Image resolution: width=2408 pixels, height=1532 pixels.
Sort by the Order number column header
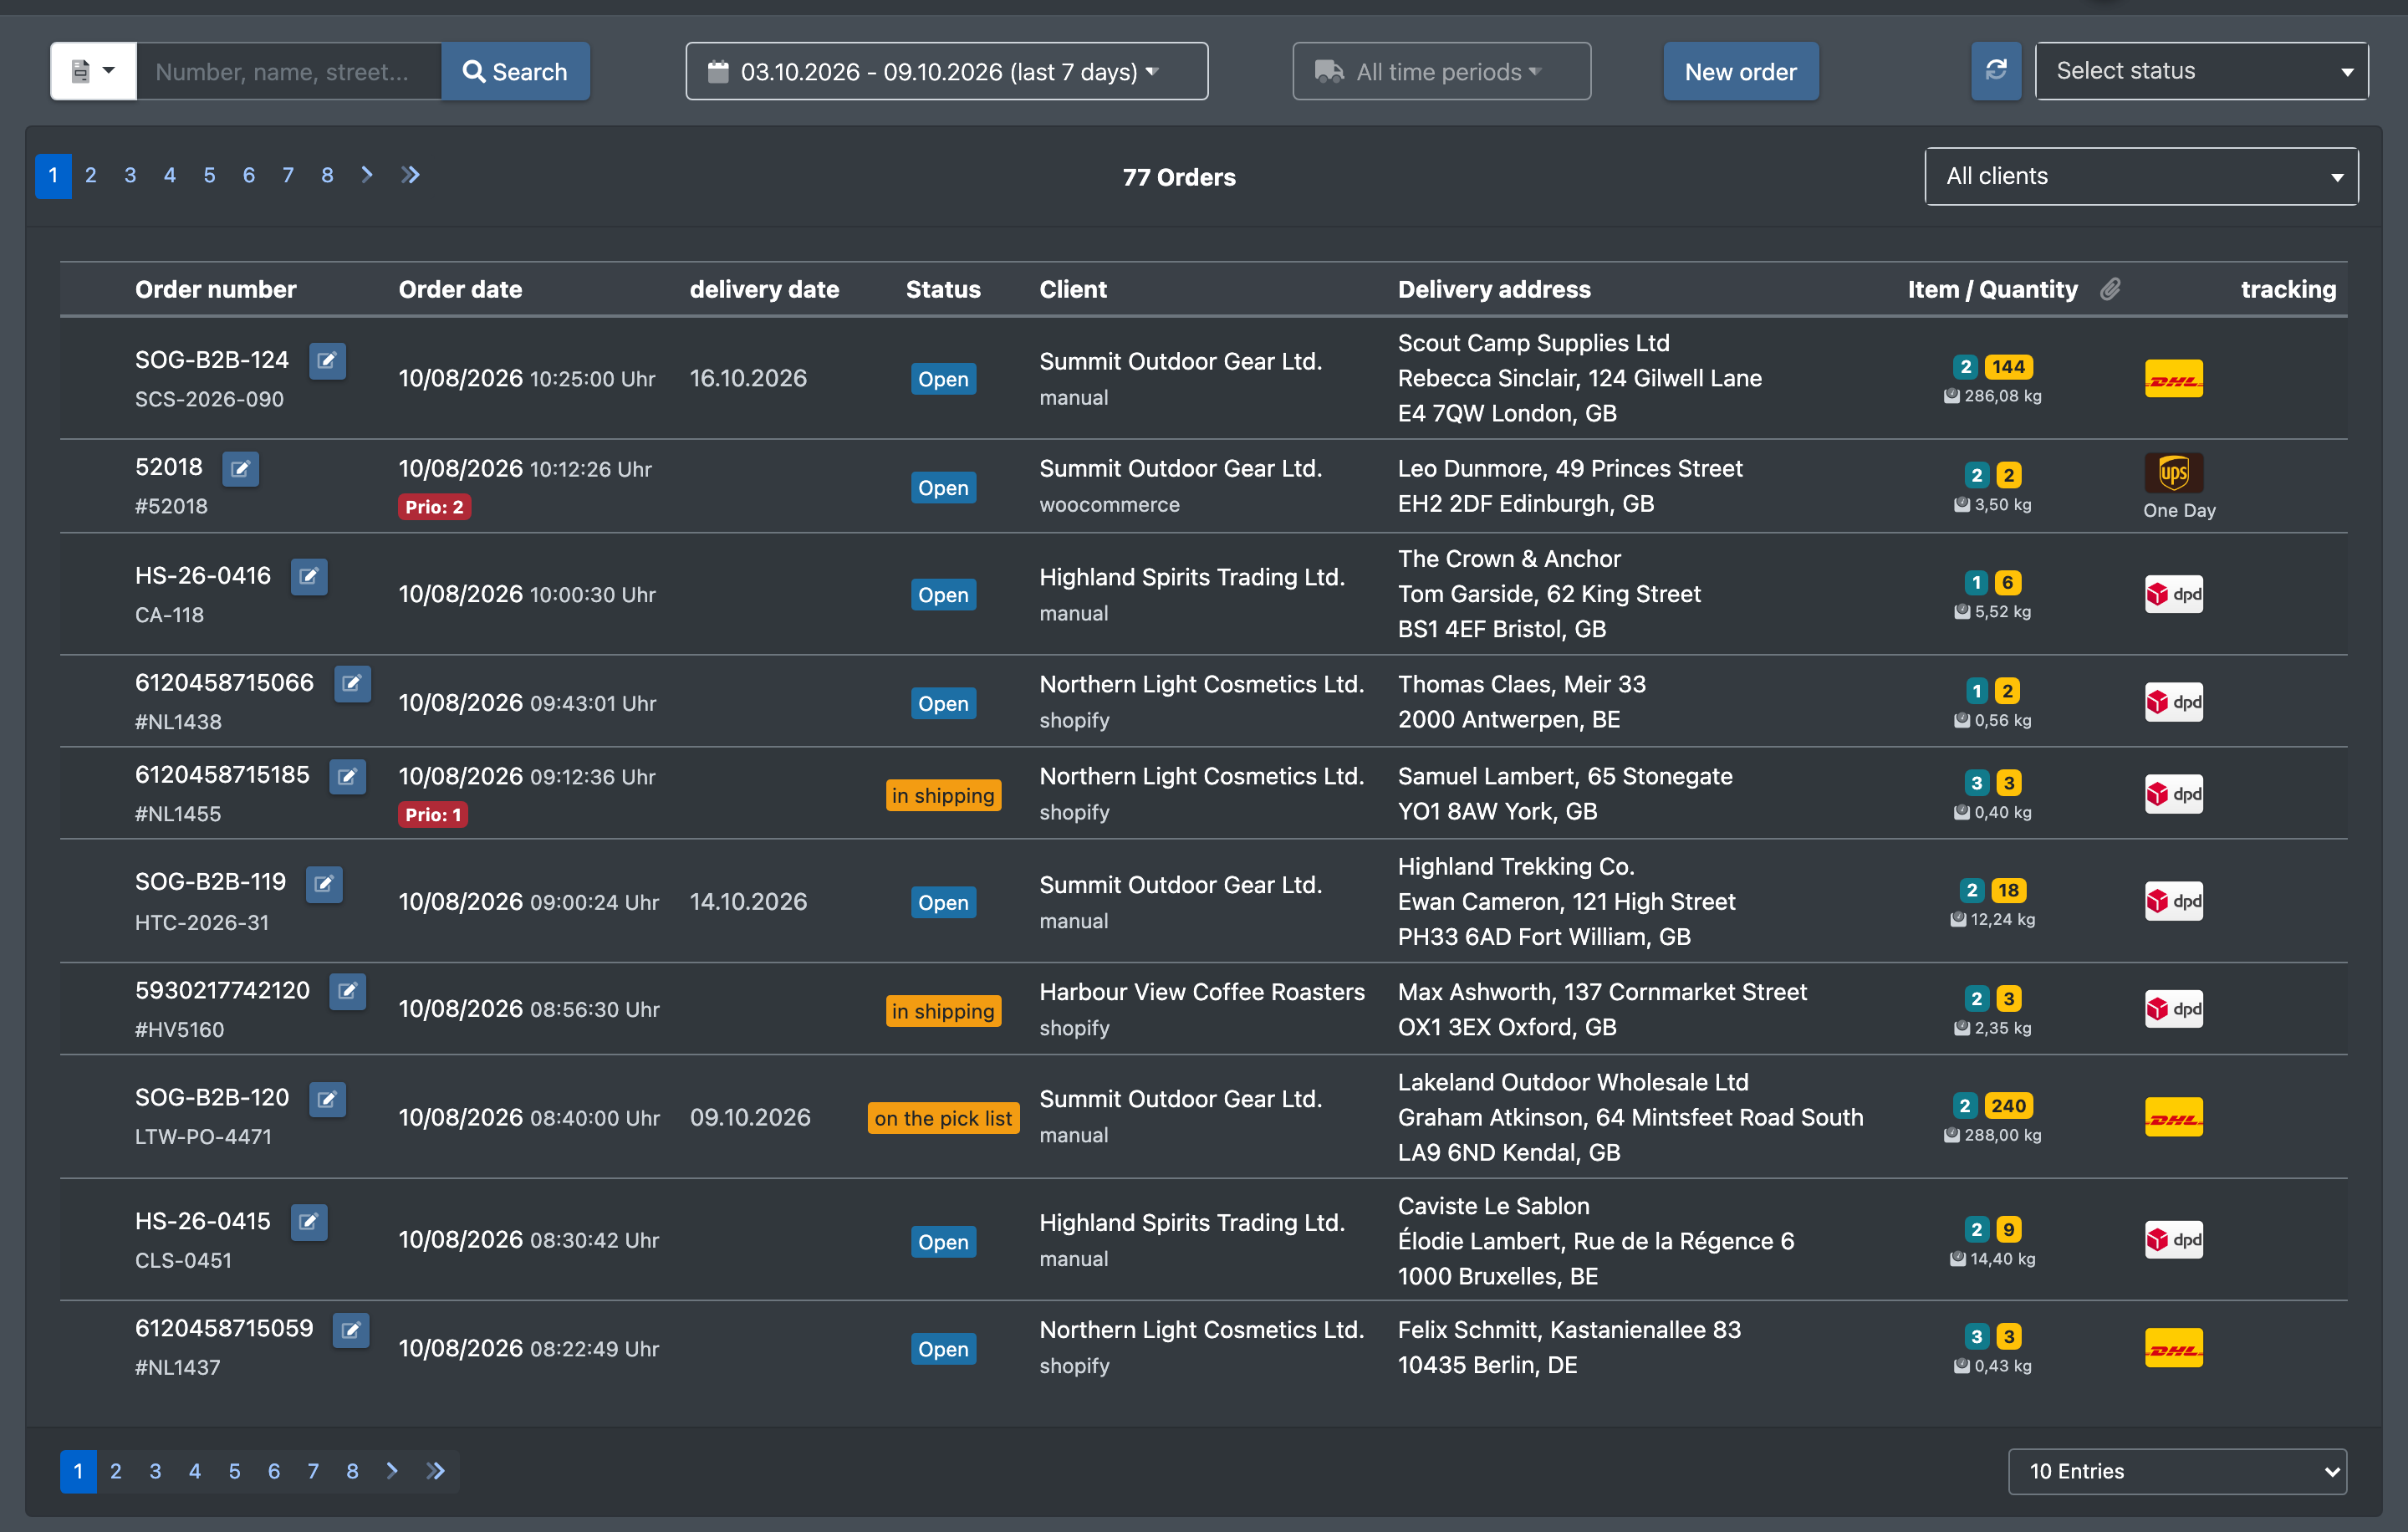[x=216, y=289]
